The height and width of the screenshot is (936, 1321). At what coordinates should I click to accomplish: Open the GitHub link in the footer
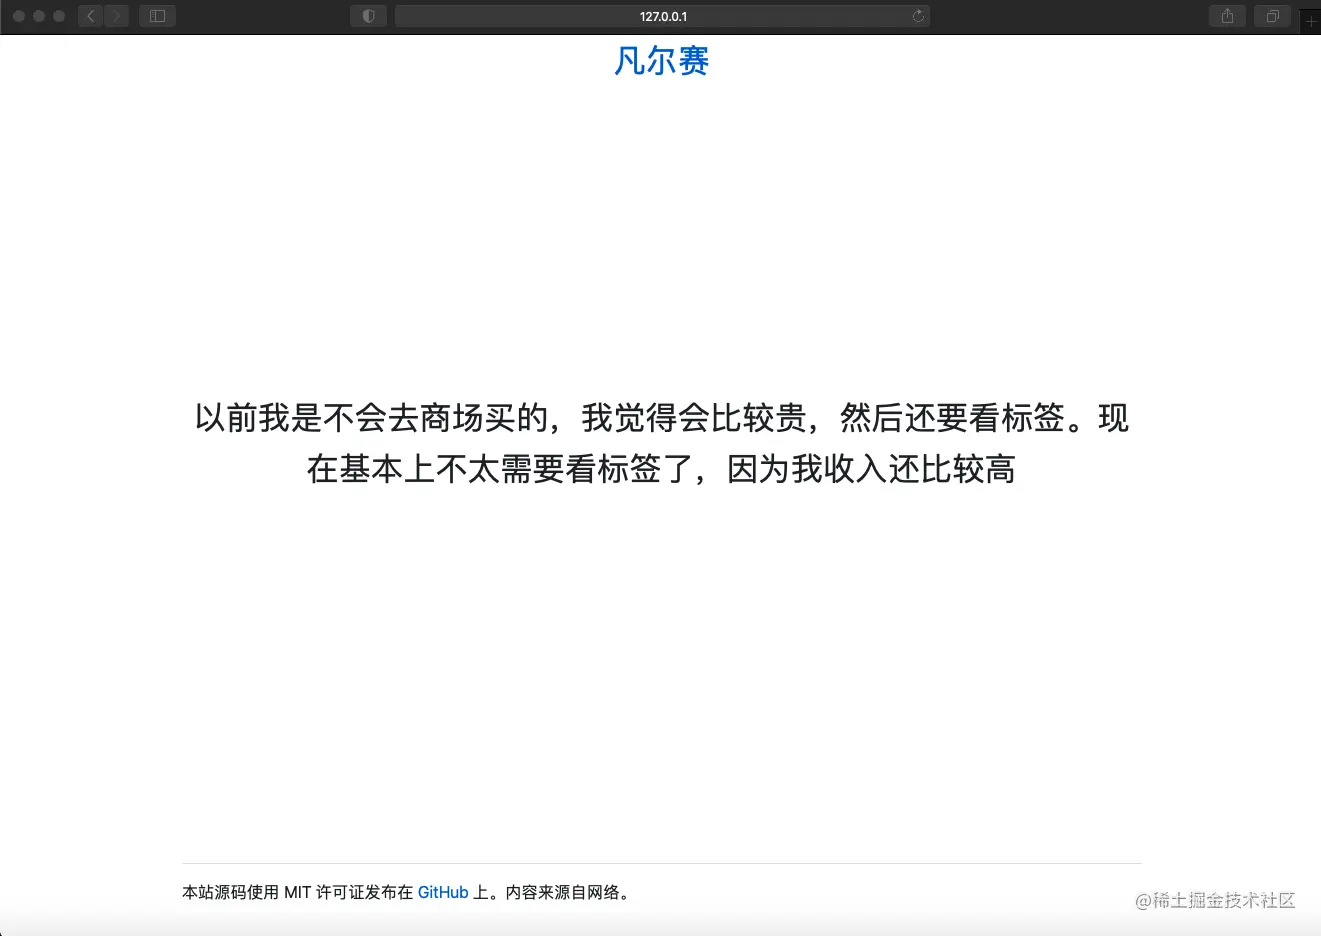tap(443, 892)
